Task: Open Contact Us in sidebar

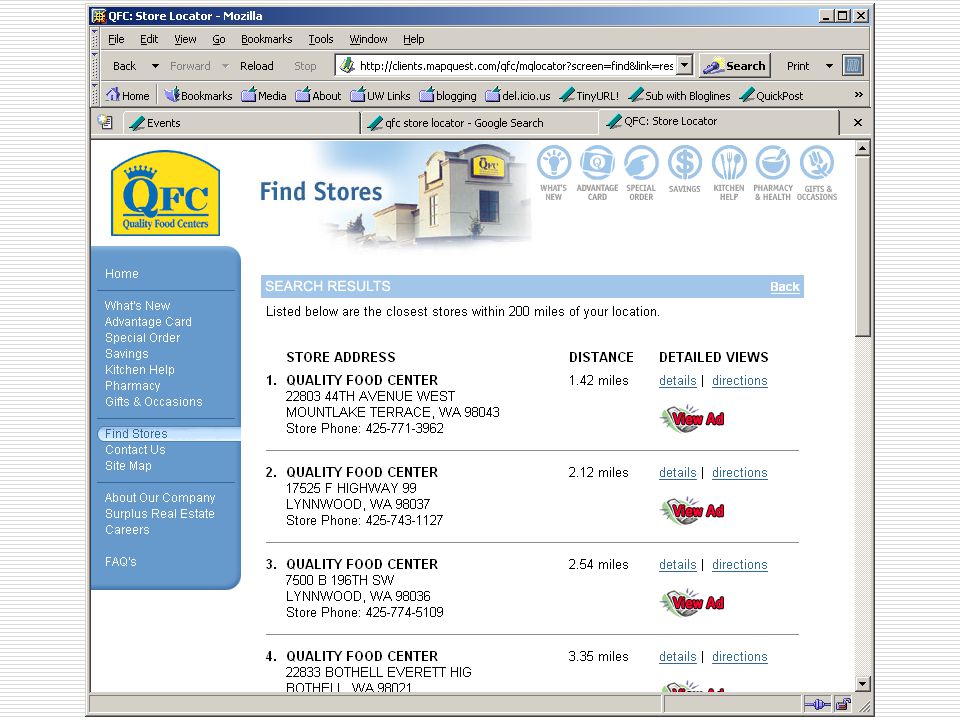Action: (x=135, y=449)
